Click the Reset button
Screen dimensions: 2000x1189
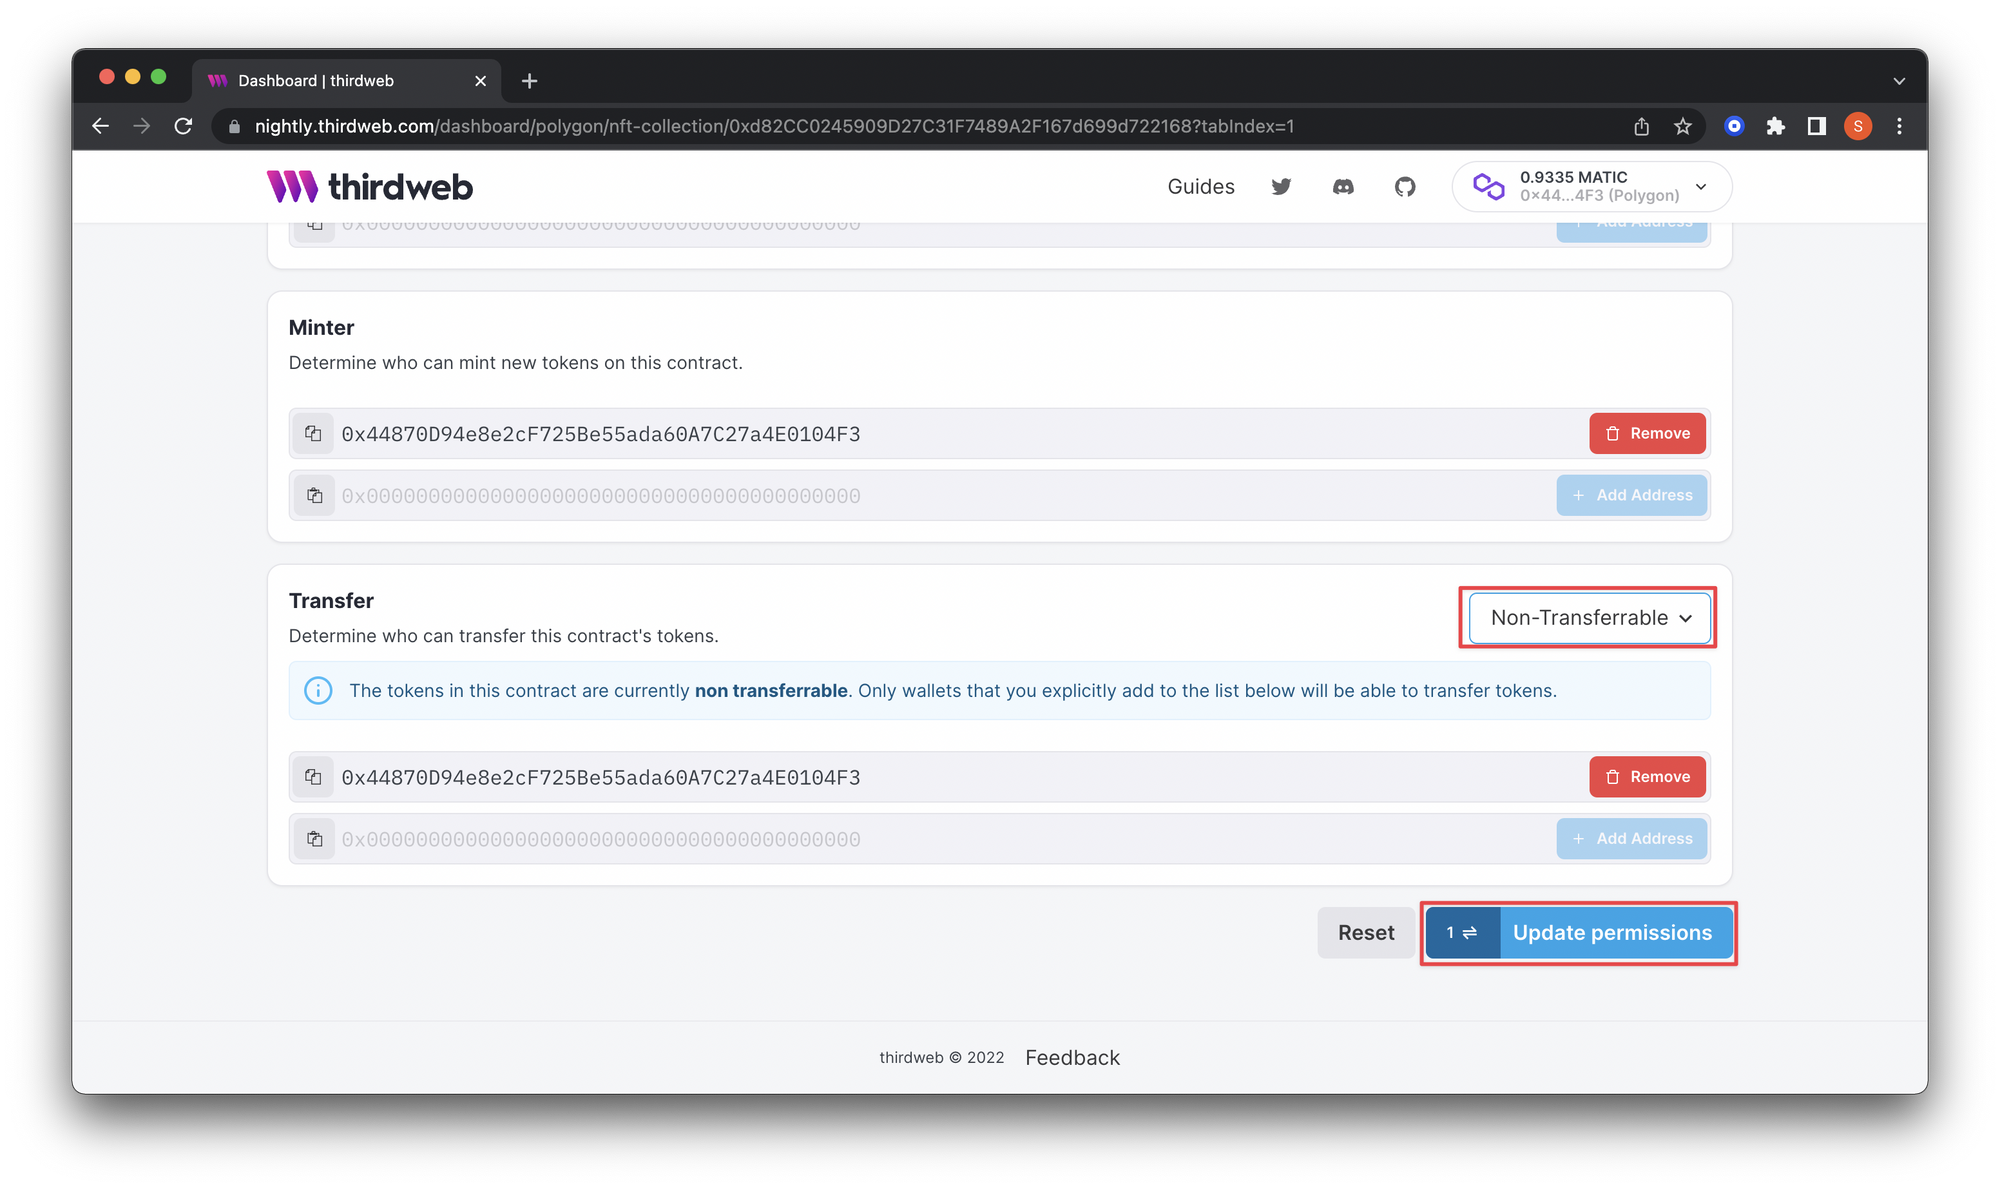pos(1366,933)
